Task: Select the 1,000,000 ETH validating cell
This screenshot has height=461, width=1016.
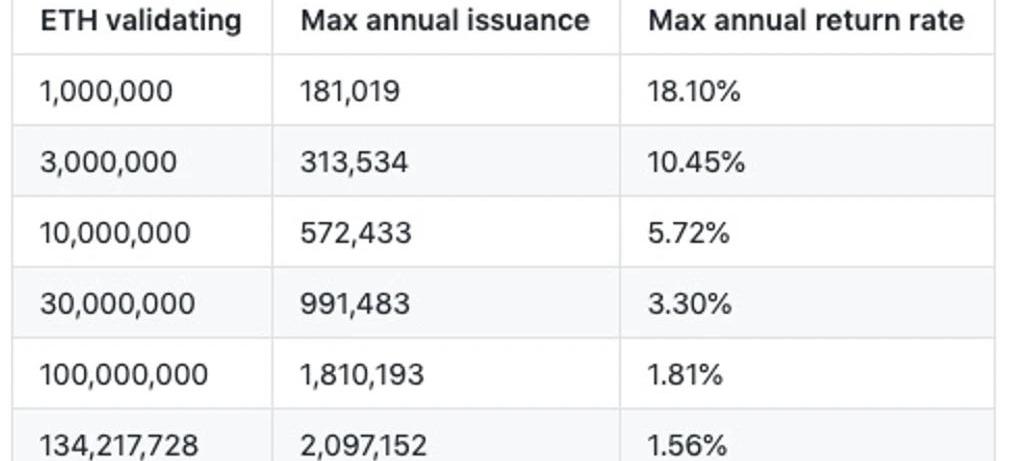Action: point(106,91)
